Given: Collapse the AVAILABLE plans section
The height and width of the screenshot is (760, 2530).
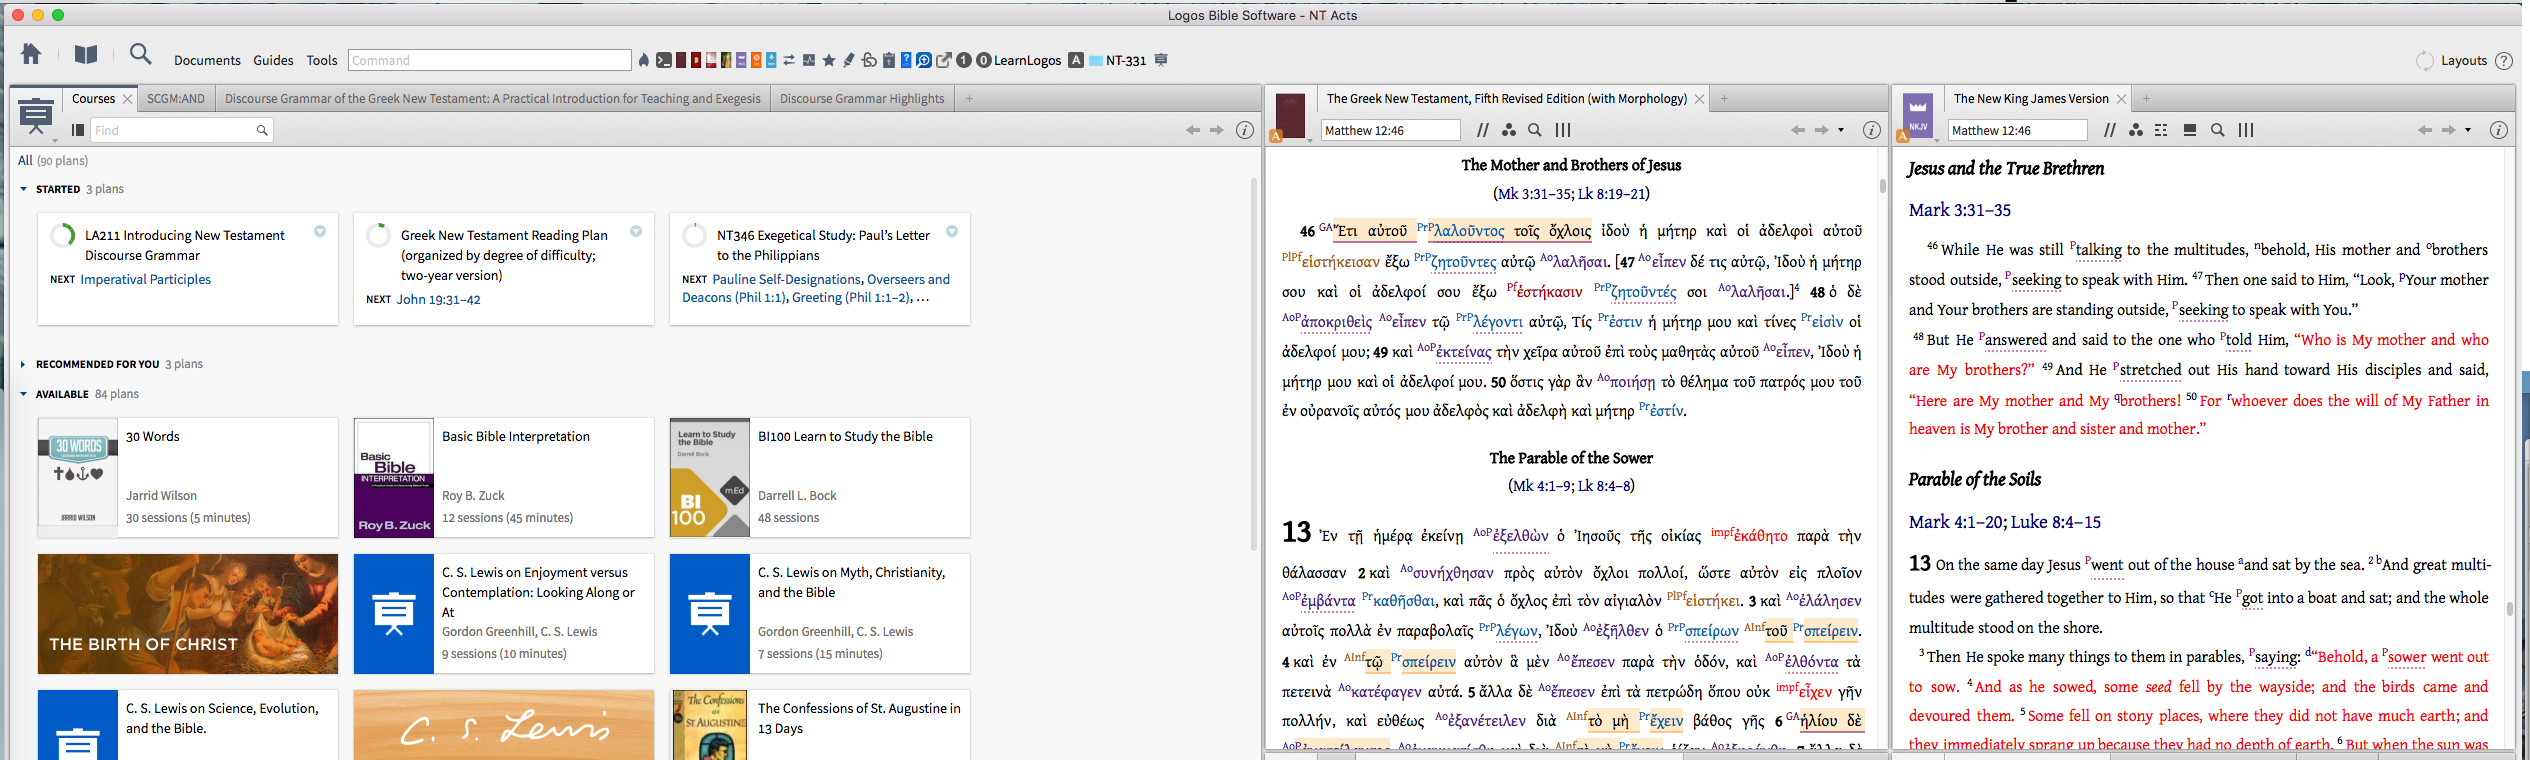Looking at the screenshot, I should click(24, 394).
